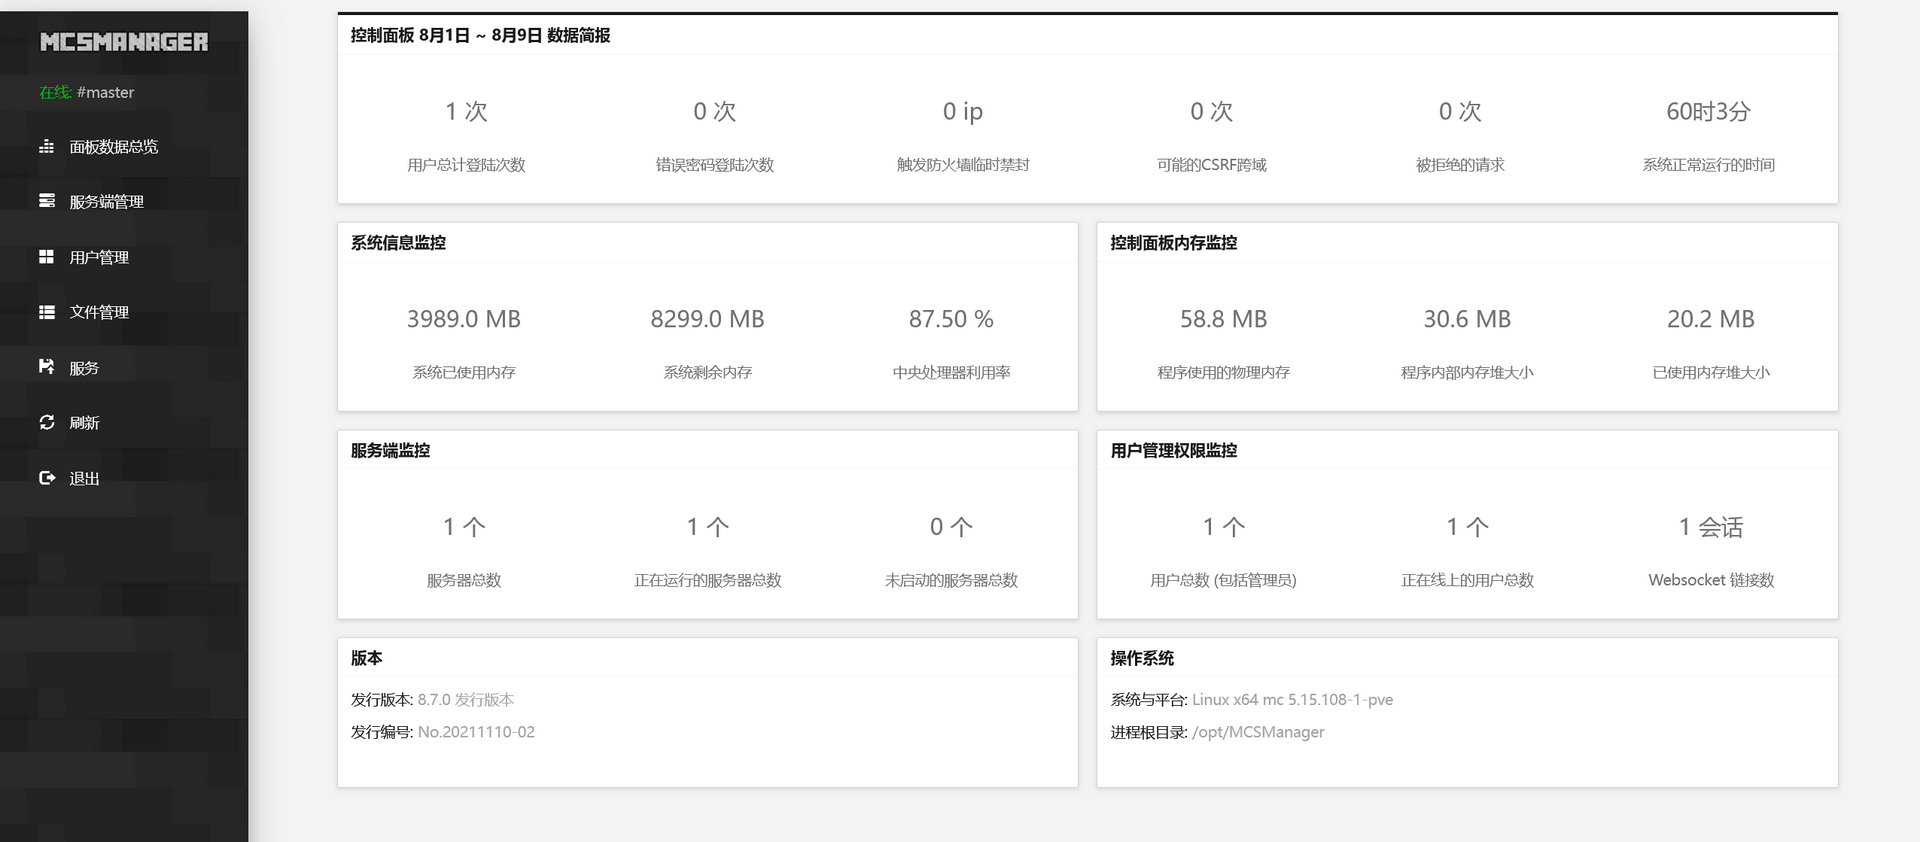Click the 正在运行的服务器总数 label
1920x842 pixels.
tap(708, 581)
